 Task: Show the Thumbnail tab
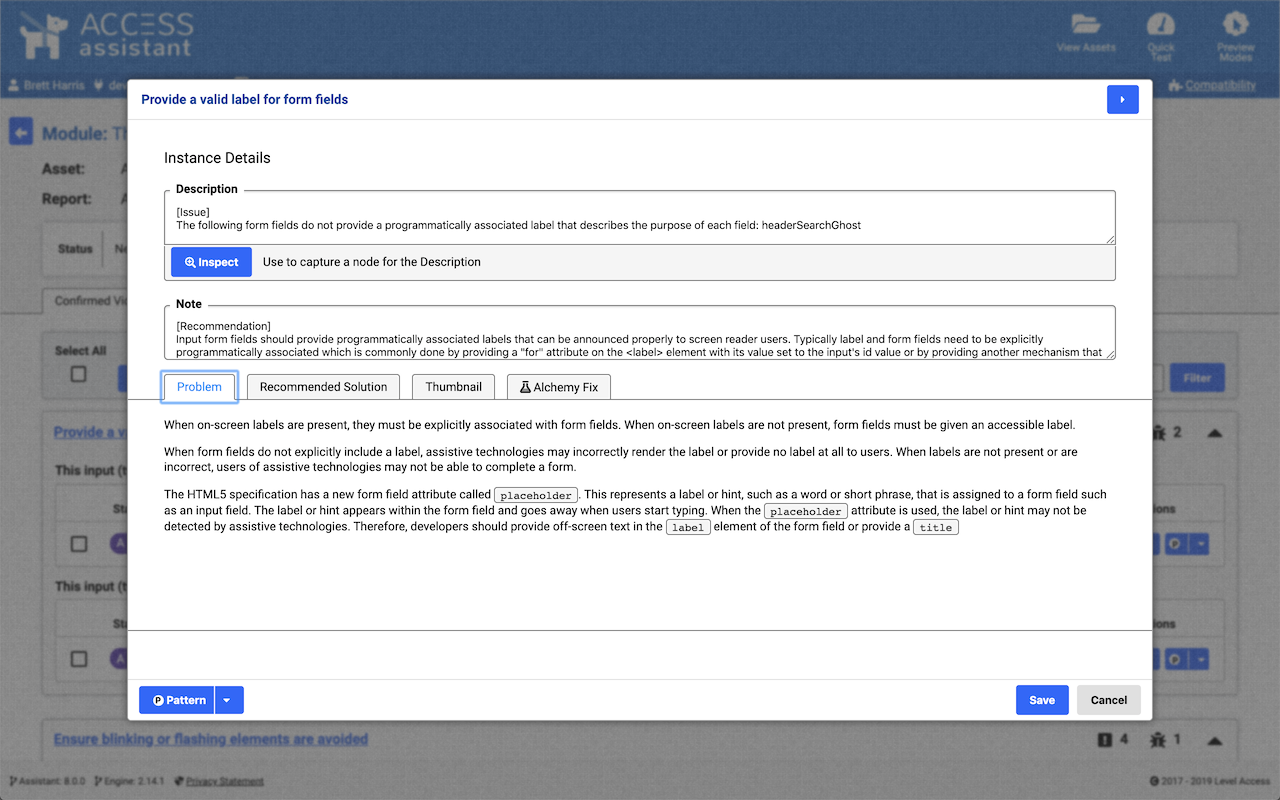pos(453,387)
